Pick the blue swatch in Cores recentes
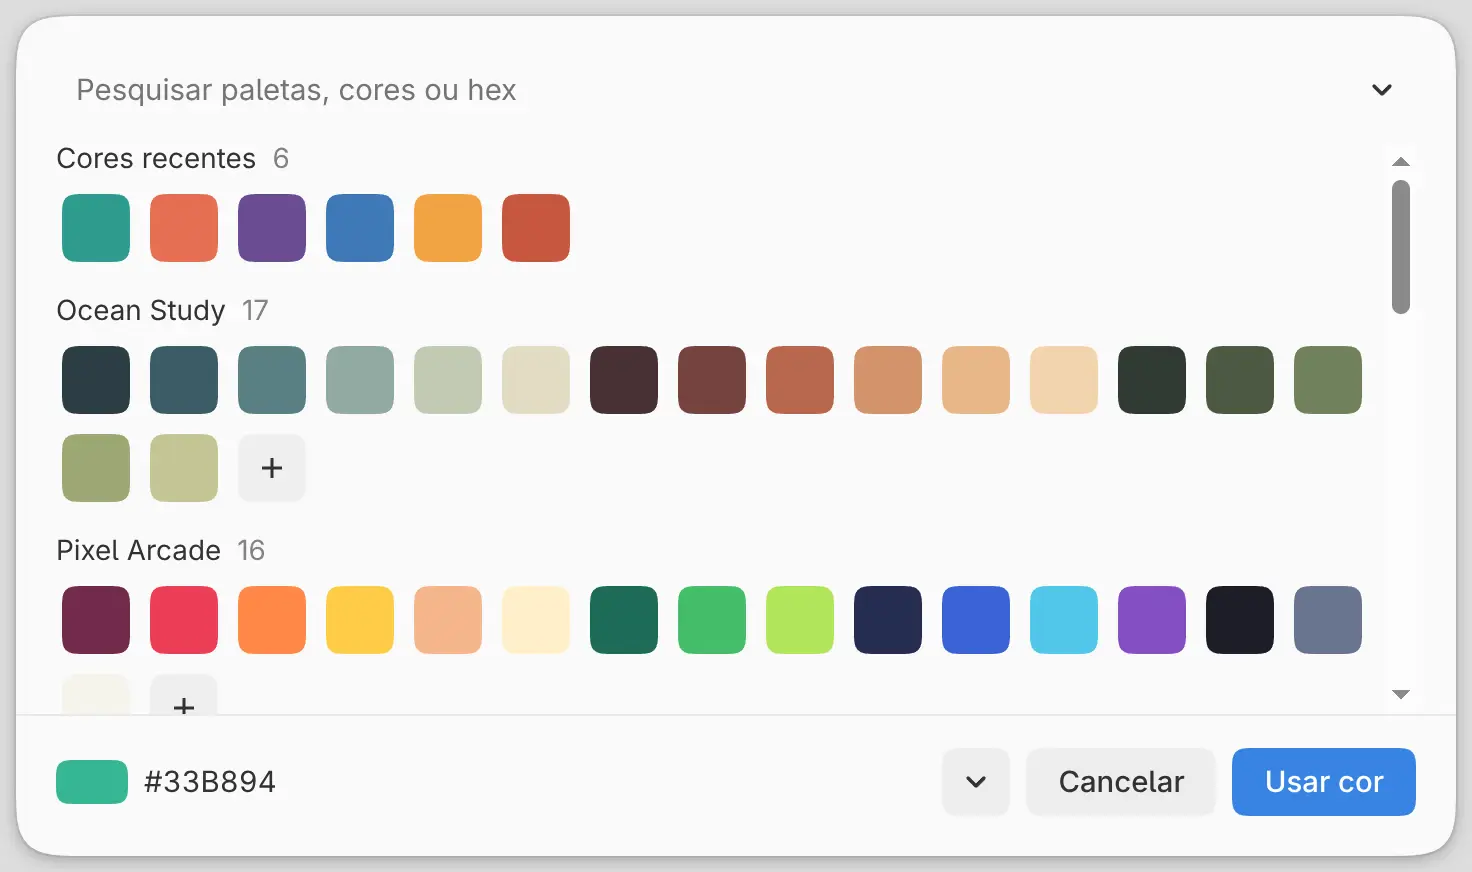Screen dimensions: 1472x872 pyautogui.click(x=360, y=228)
